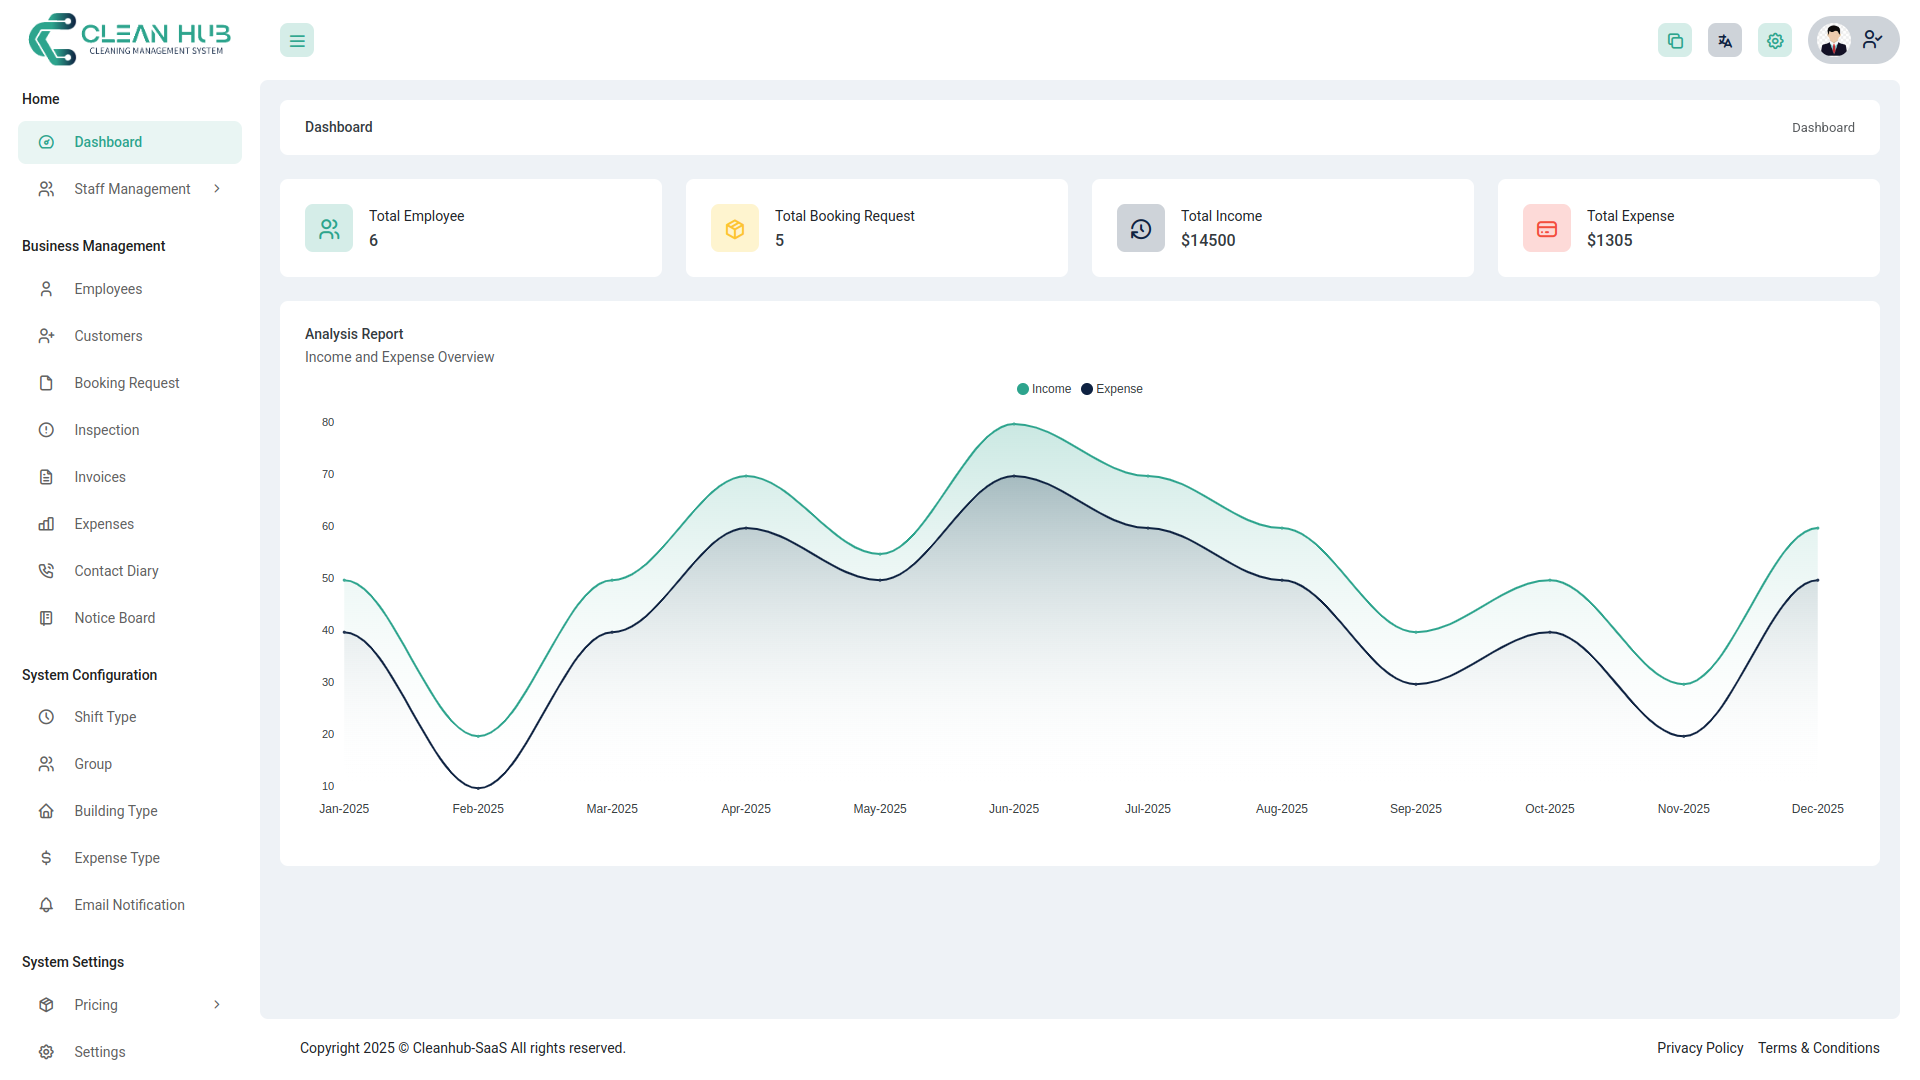This screenshot has height=1080, width=1920.
Task: Click the duplicate/copy icon in the header
Action: tap(1675, 40)
